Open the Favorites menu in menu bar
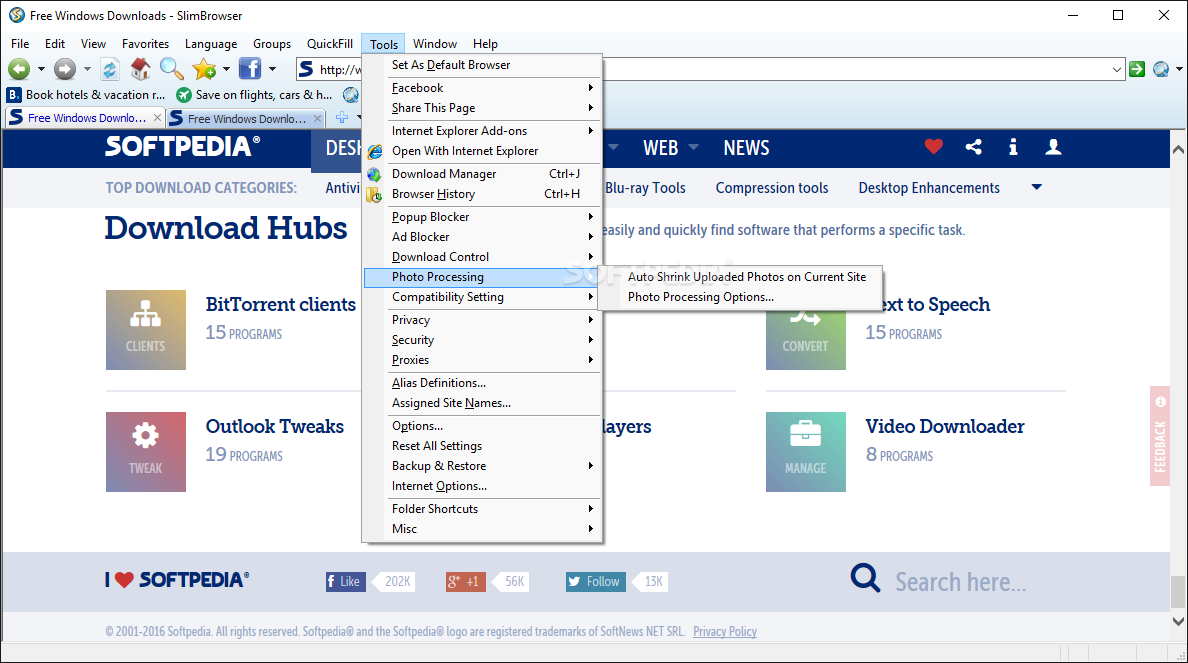Viewport: 1188px width, 663px height. tap(145, 44)
